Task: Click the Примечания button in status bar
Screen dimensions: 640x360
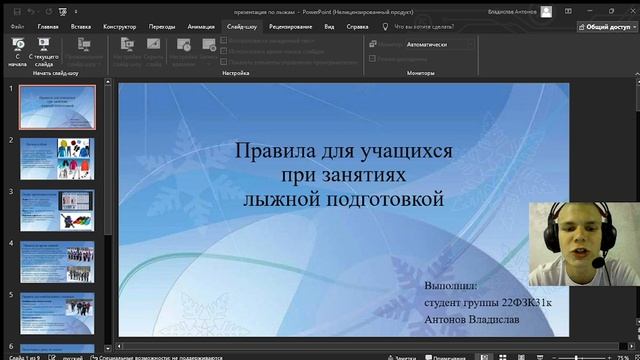Action: (445, 358)
